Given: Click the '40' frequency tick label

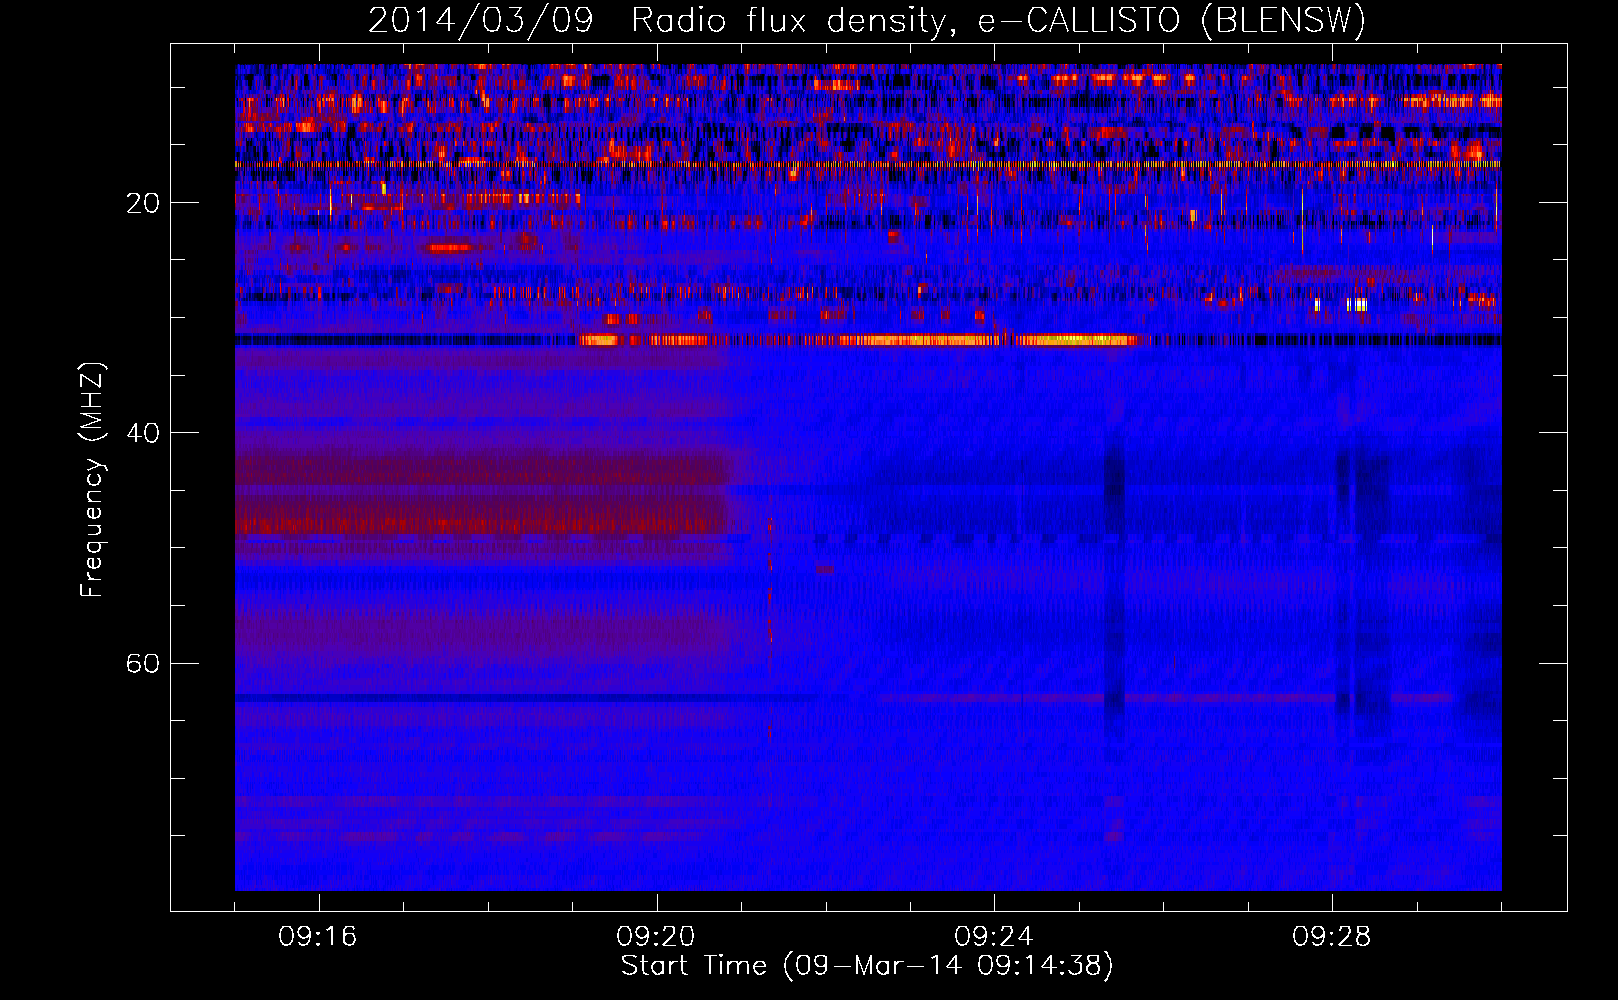Looking at the screenshot, I should tap(143, 433).
